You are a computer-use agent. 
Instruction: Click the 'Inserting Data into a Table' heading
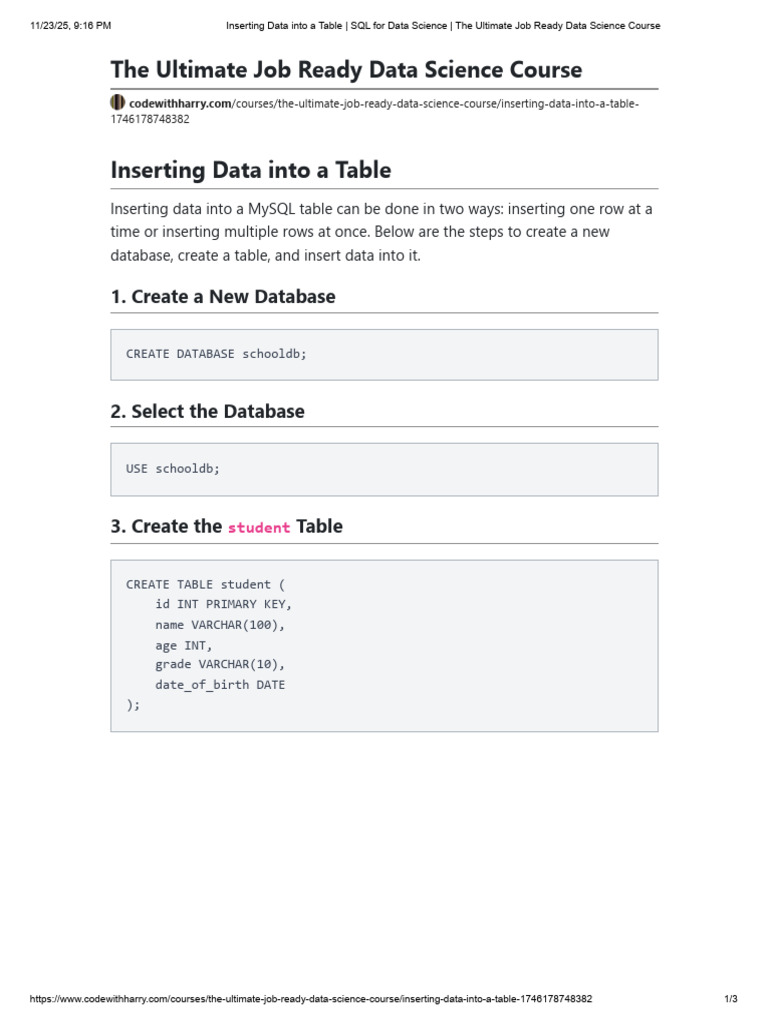click(x=251, y=170)
